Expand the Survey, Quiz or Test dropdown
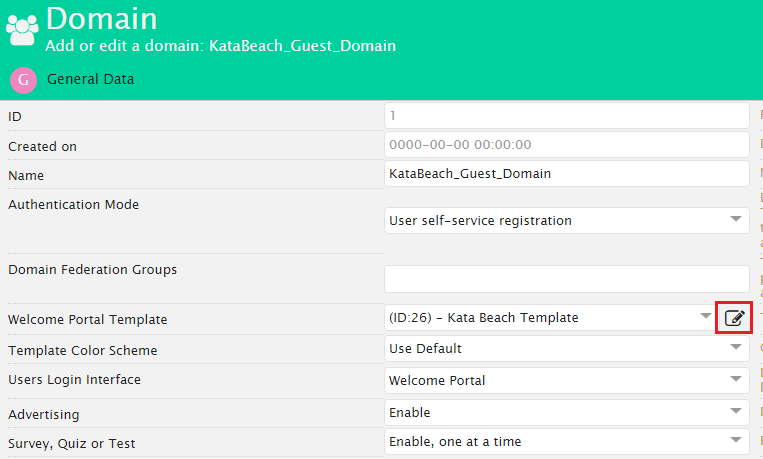Image resolution: width=763 pixels, height=459 pixels. coord(566,441)
